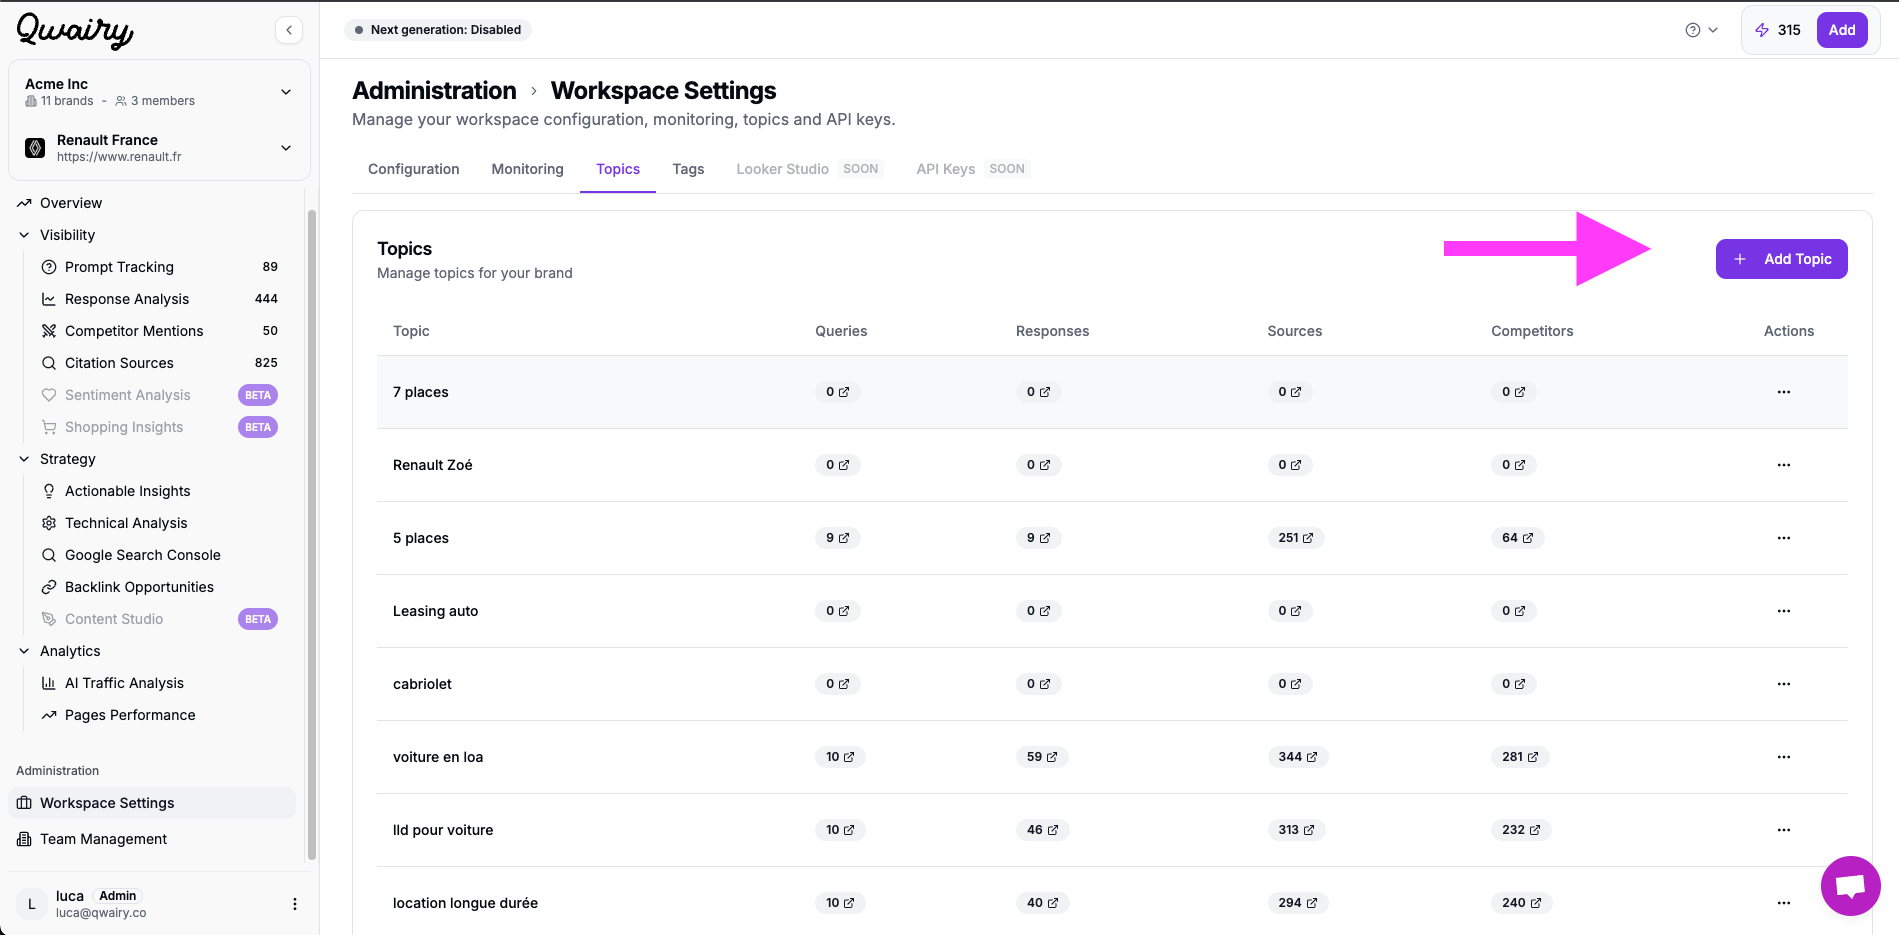Open Backlink Opportunities link icon

(x=48, y=587)
